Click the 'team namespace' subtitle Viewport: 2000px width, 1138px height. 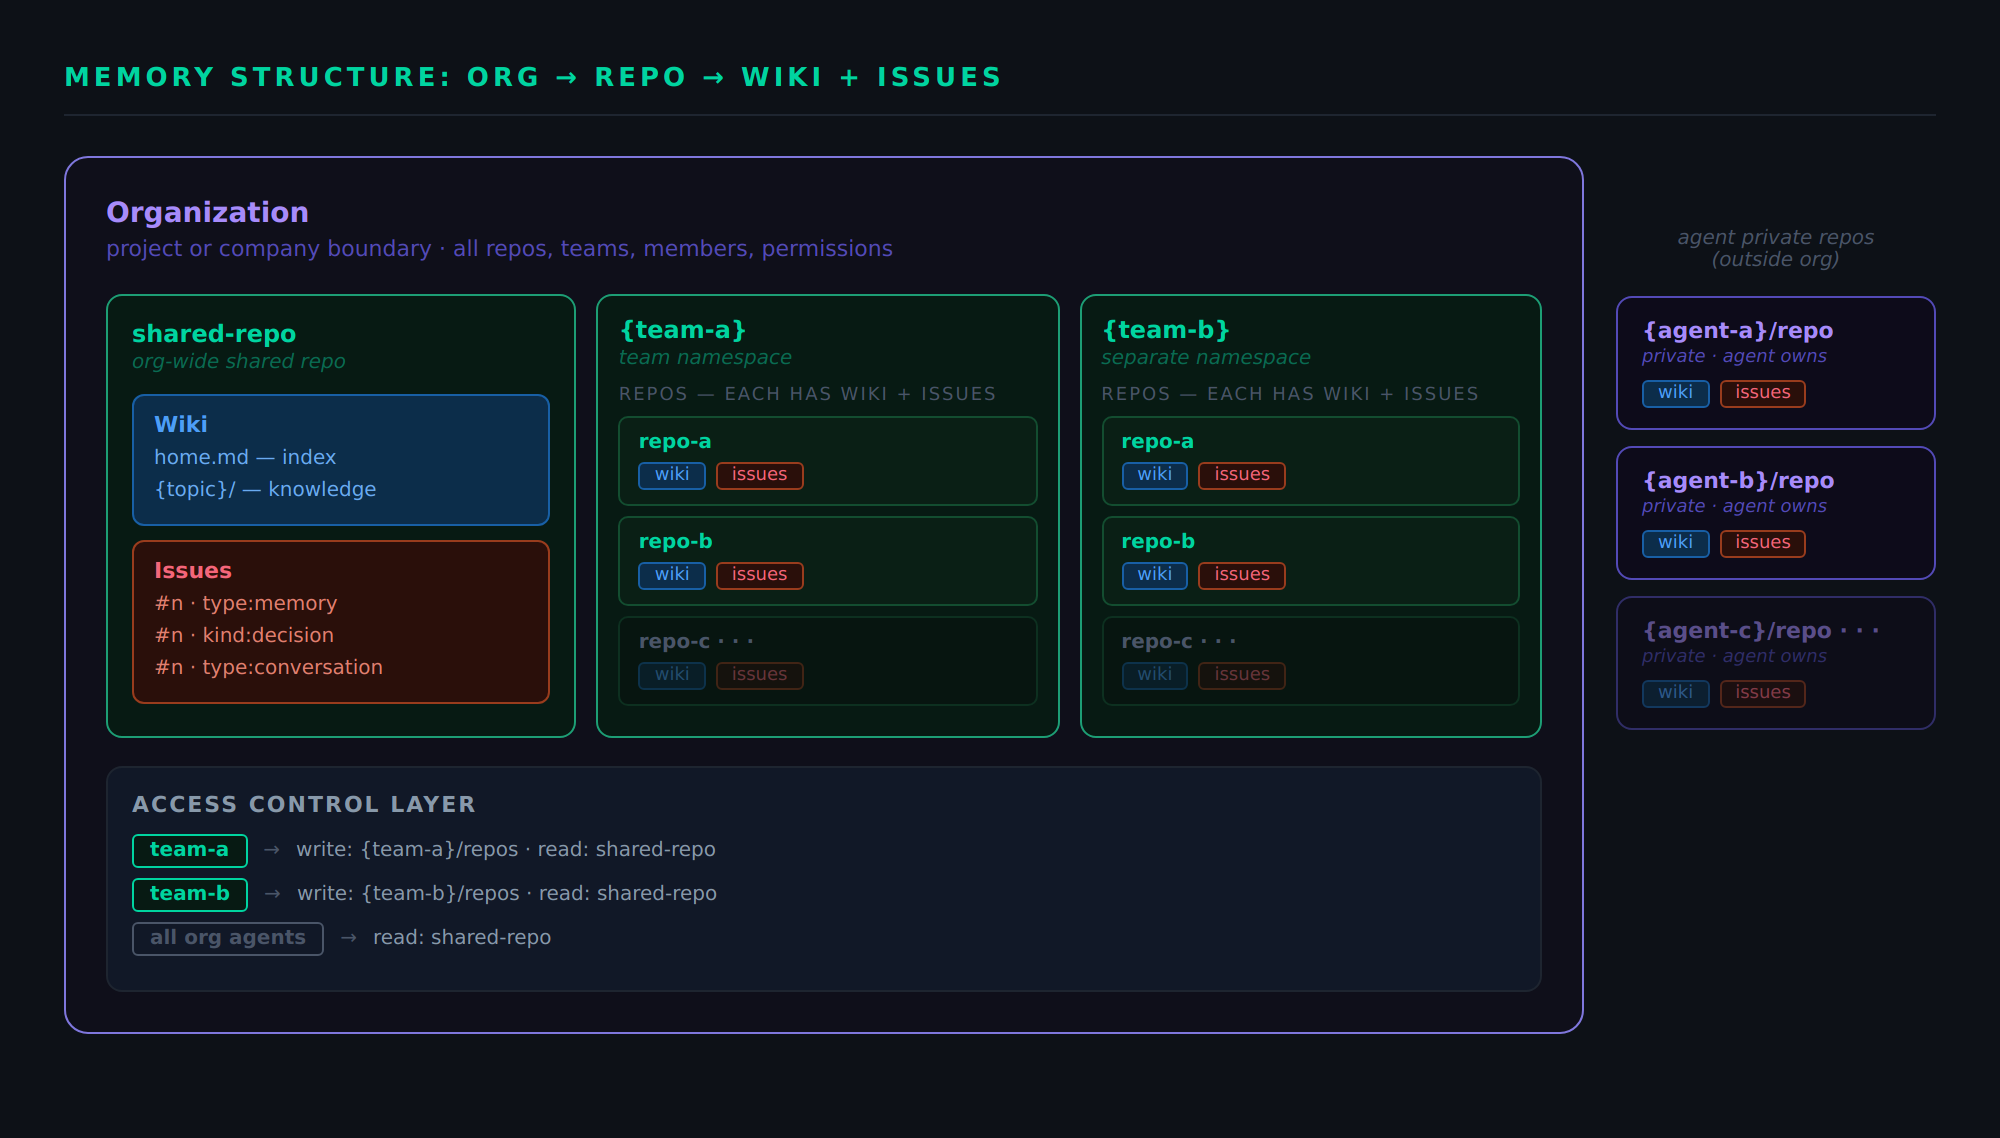point(705,357)
